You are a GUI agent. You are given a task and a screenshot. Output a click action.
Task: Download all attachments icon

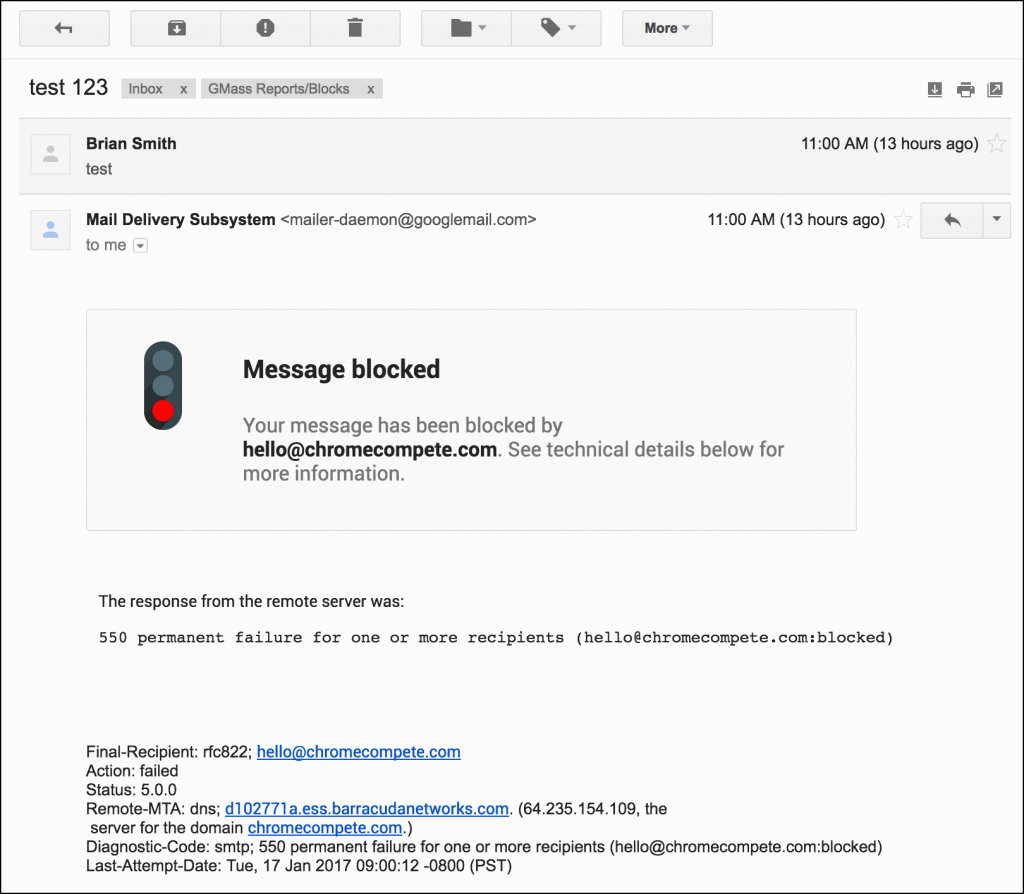935,90
